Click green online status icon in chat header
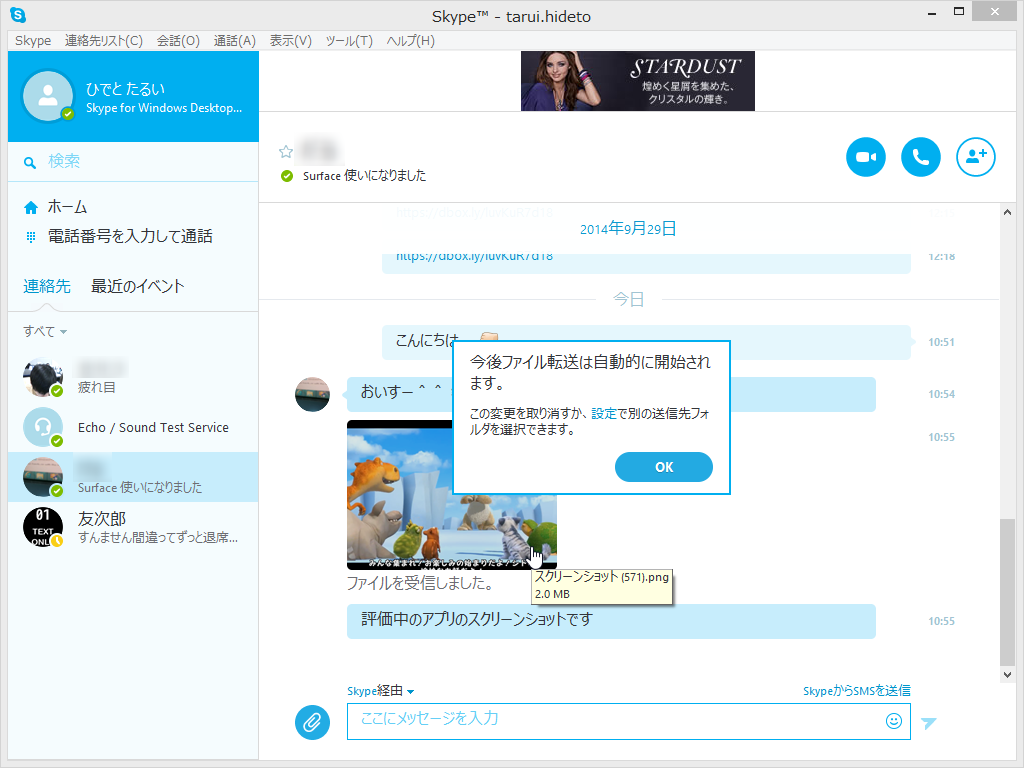Image resolution: width=1024 pixels, height=768 pixels. [286, 176]
